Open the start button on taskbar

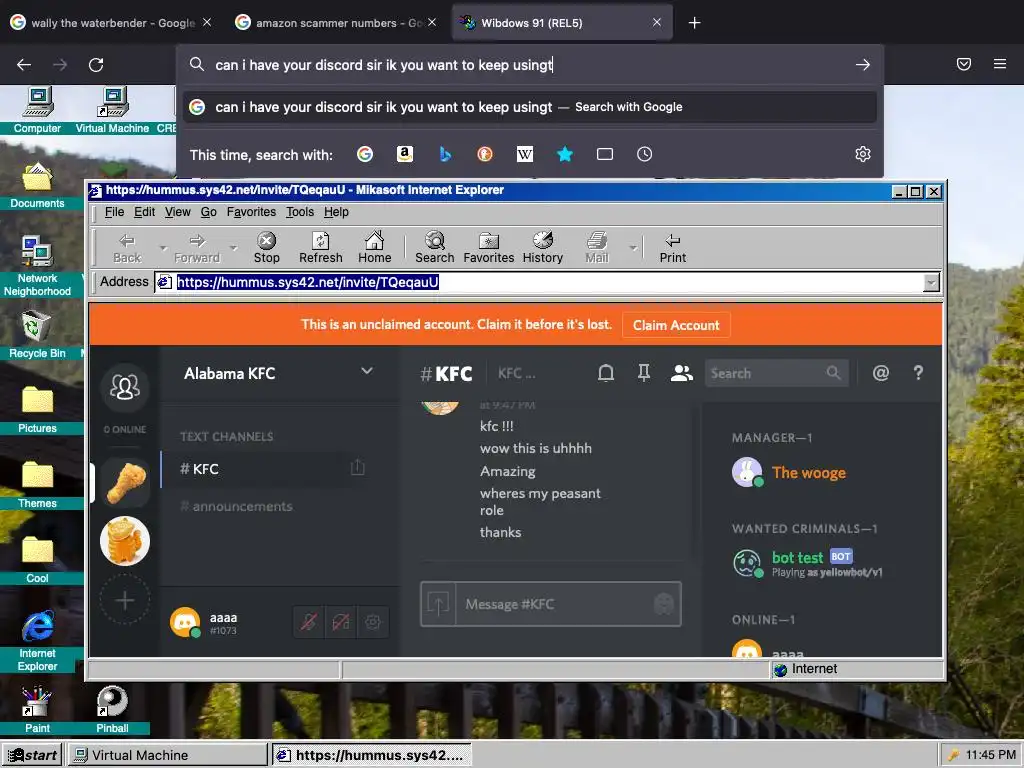pos(32,755)
